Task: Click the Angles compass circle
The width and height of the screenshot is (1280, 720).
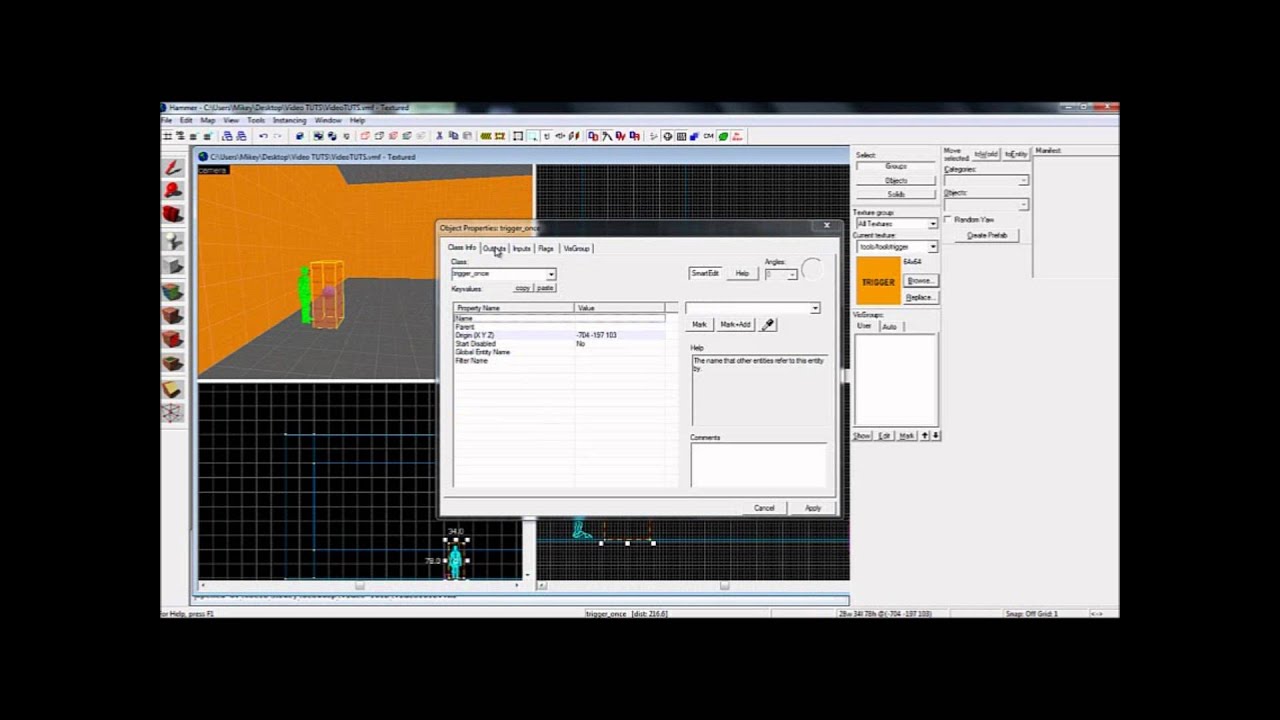Action: click(812, 269)
